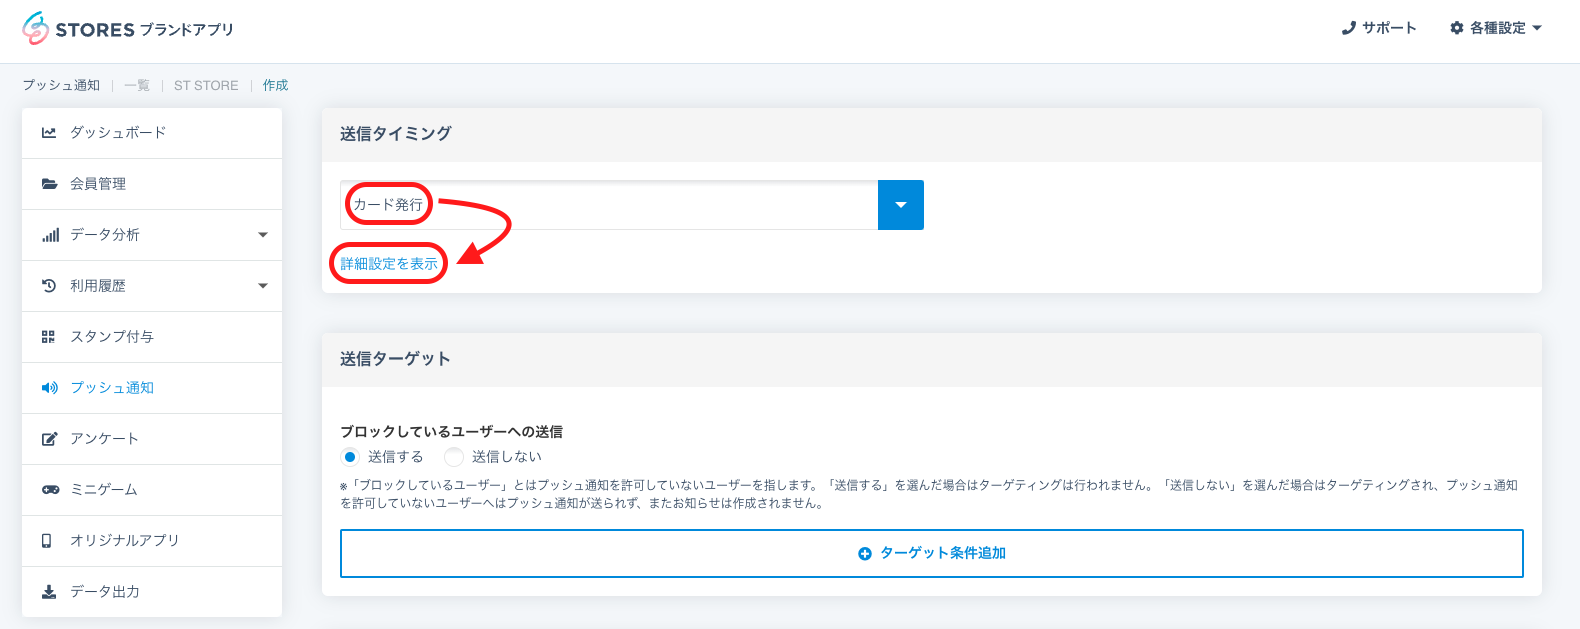
Task: Open オリジナルアプリ in the sidebar
Action: pos(124,541)
